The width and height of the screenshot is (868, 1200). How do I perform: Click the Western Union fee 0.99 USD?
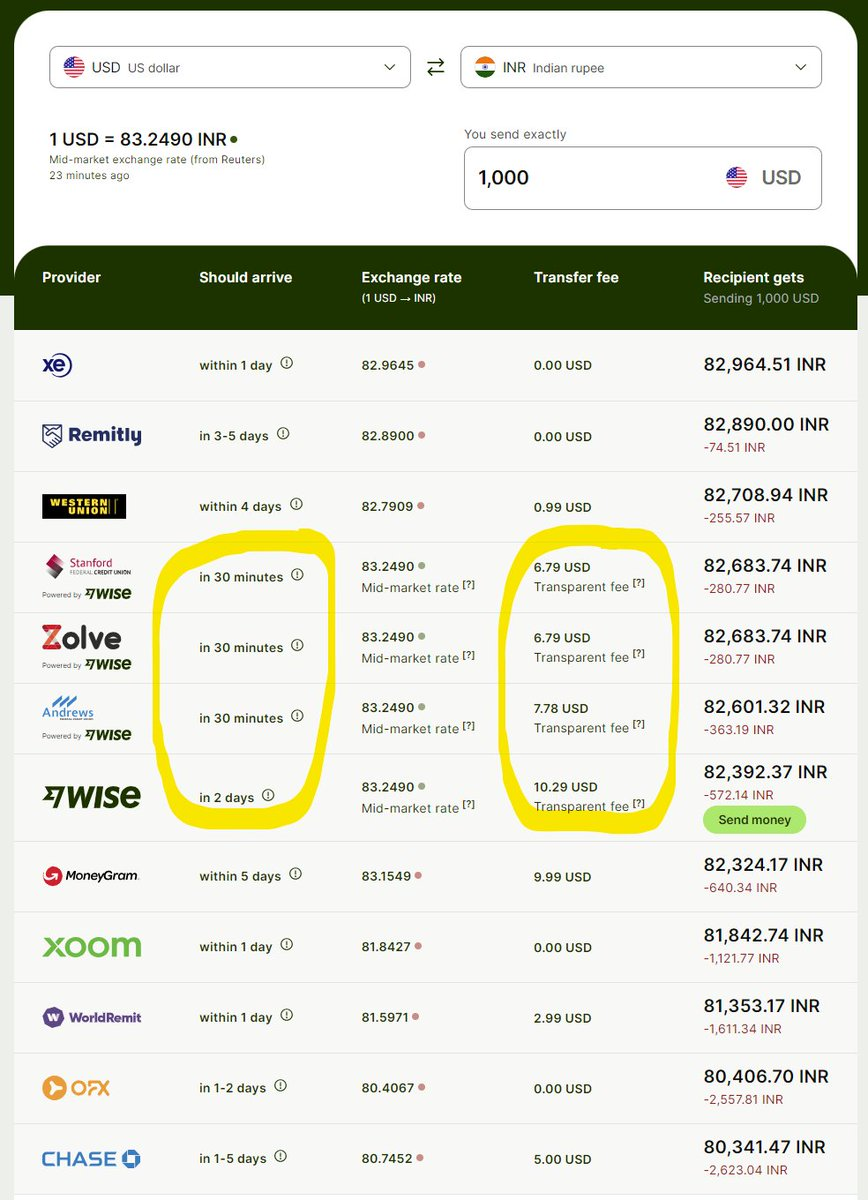point(563,506)
